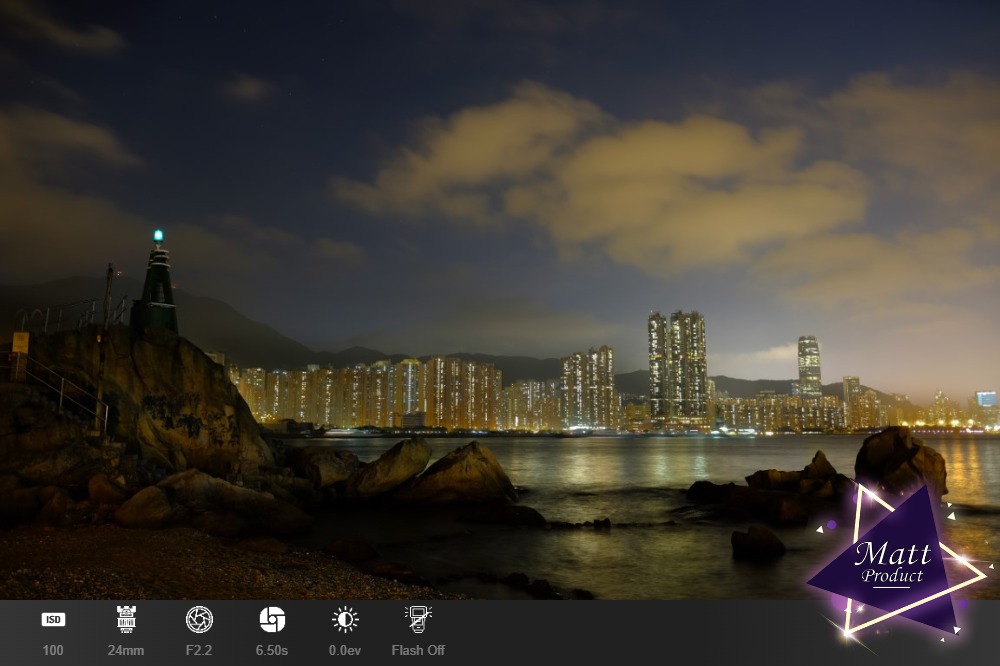Select the ISO value 100

53,650
